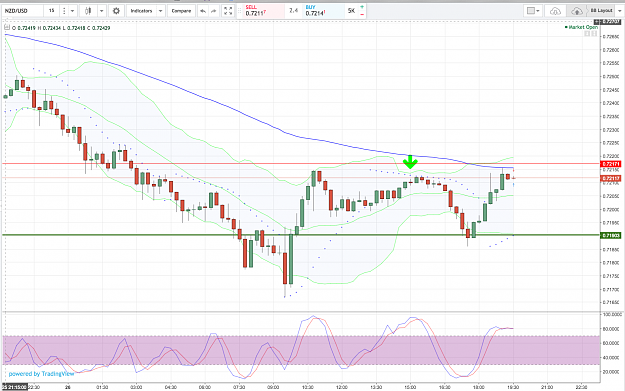Click the OHLC values legend text

[x=61, y=28]
